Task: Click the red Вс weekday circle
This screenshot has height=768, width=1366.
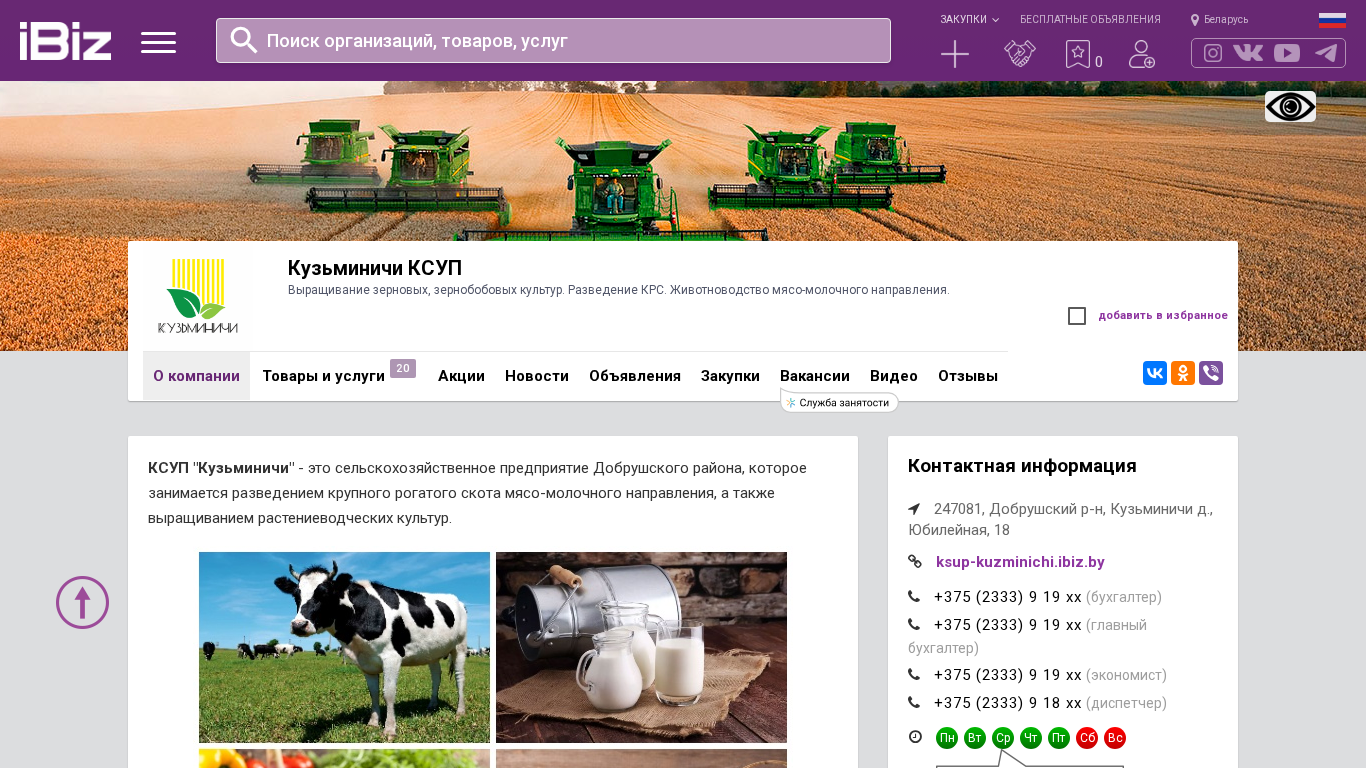Action: coord(1115,738)
